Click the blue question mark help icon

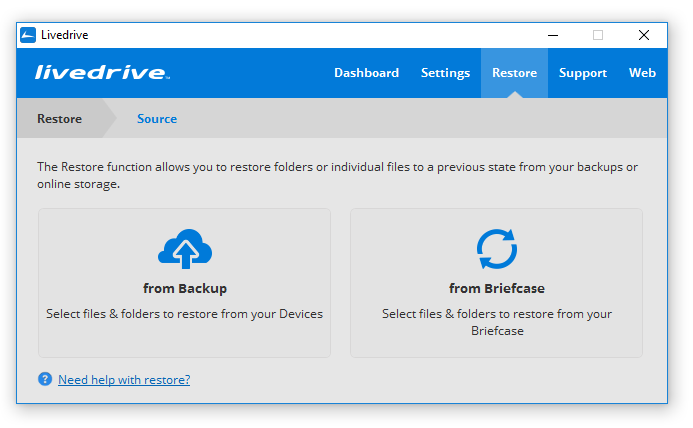(45, 379)
